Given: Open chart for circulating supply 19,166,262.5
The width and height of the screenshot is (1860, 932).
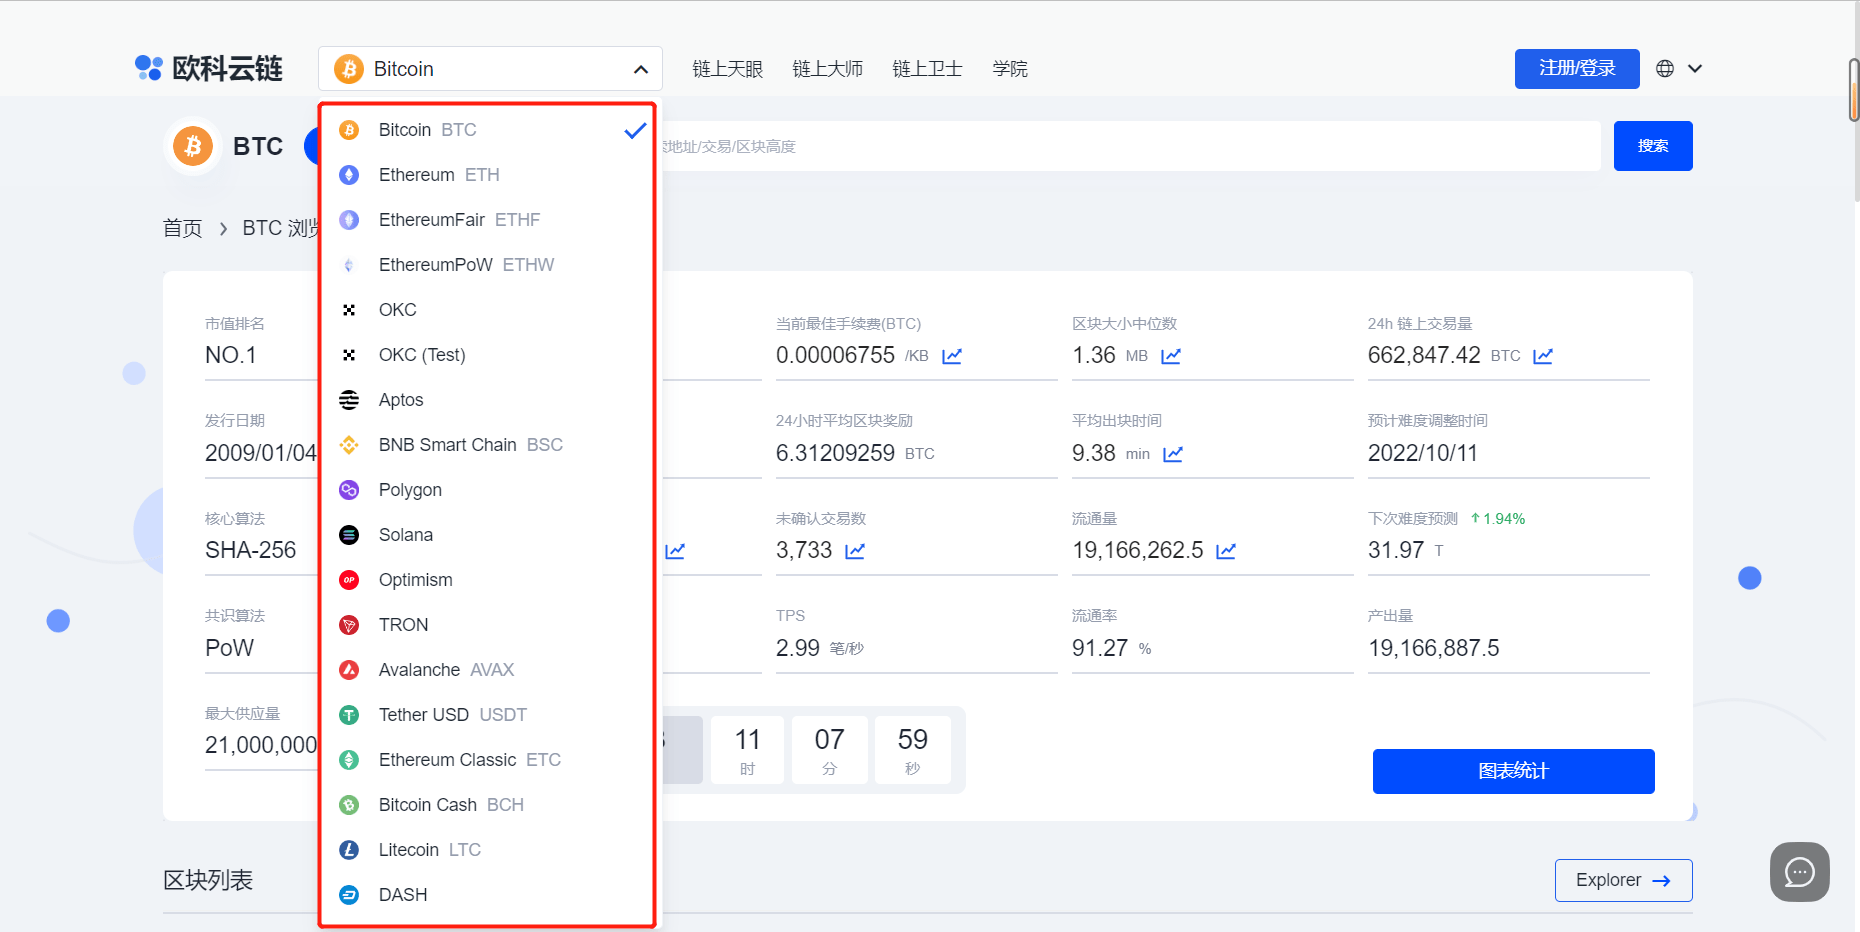Looking at the screenshot, I should tap(1226, 551).
